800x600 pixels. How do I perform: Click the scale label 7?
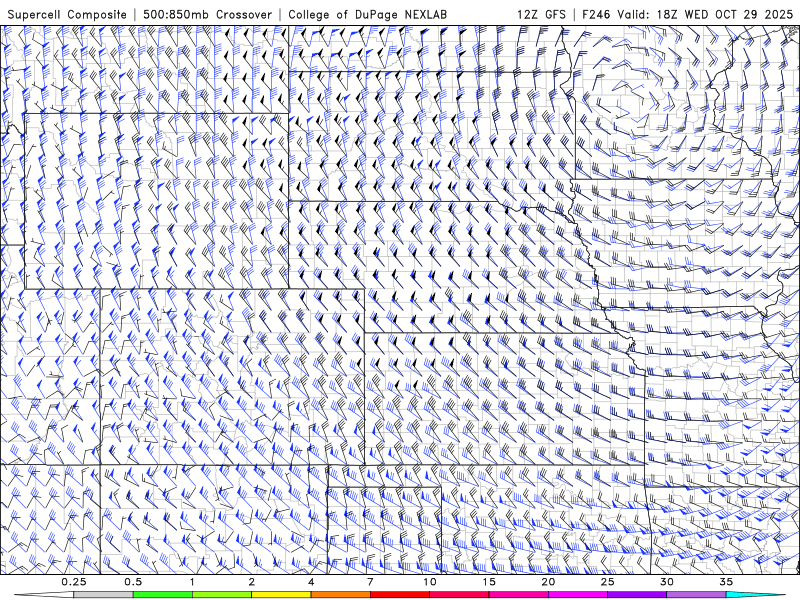click(x=370, y=582)
